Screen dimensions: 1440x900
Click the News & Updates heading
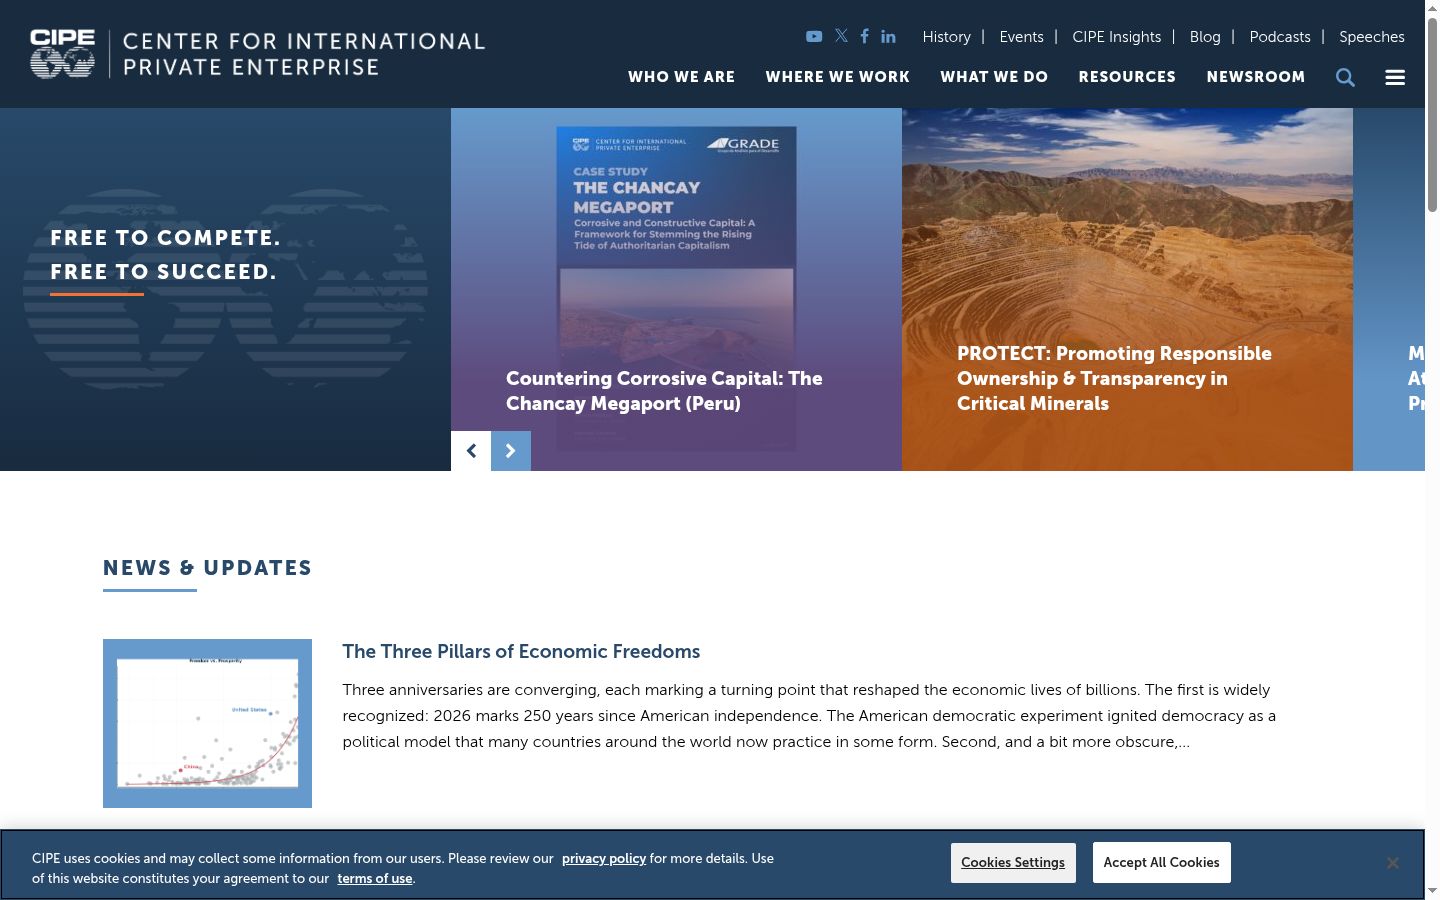[x=207, y=568]
